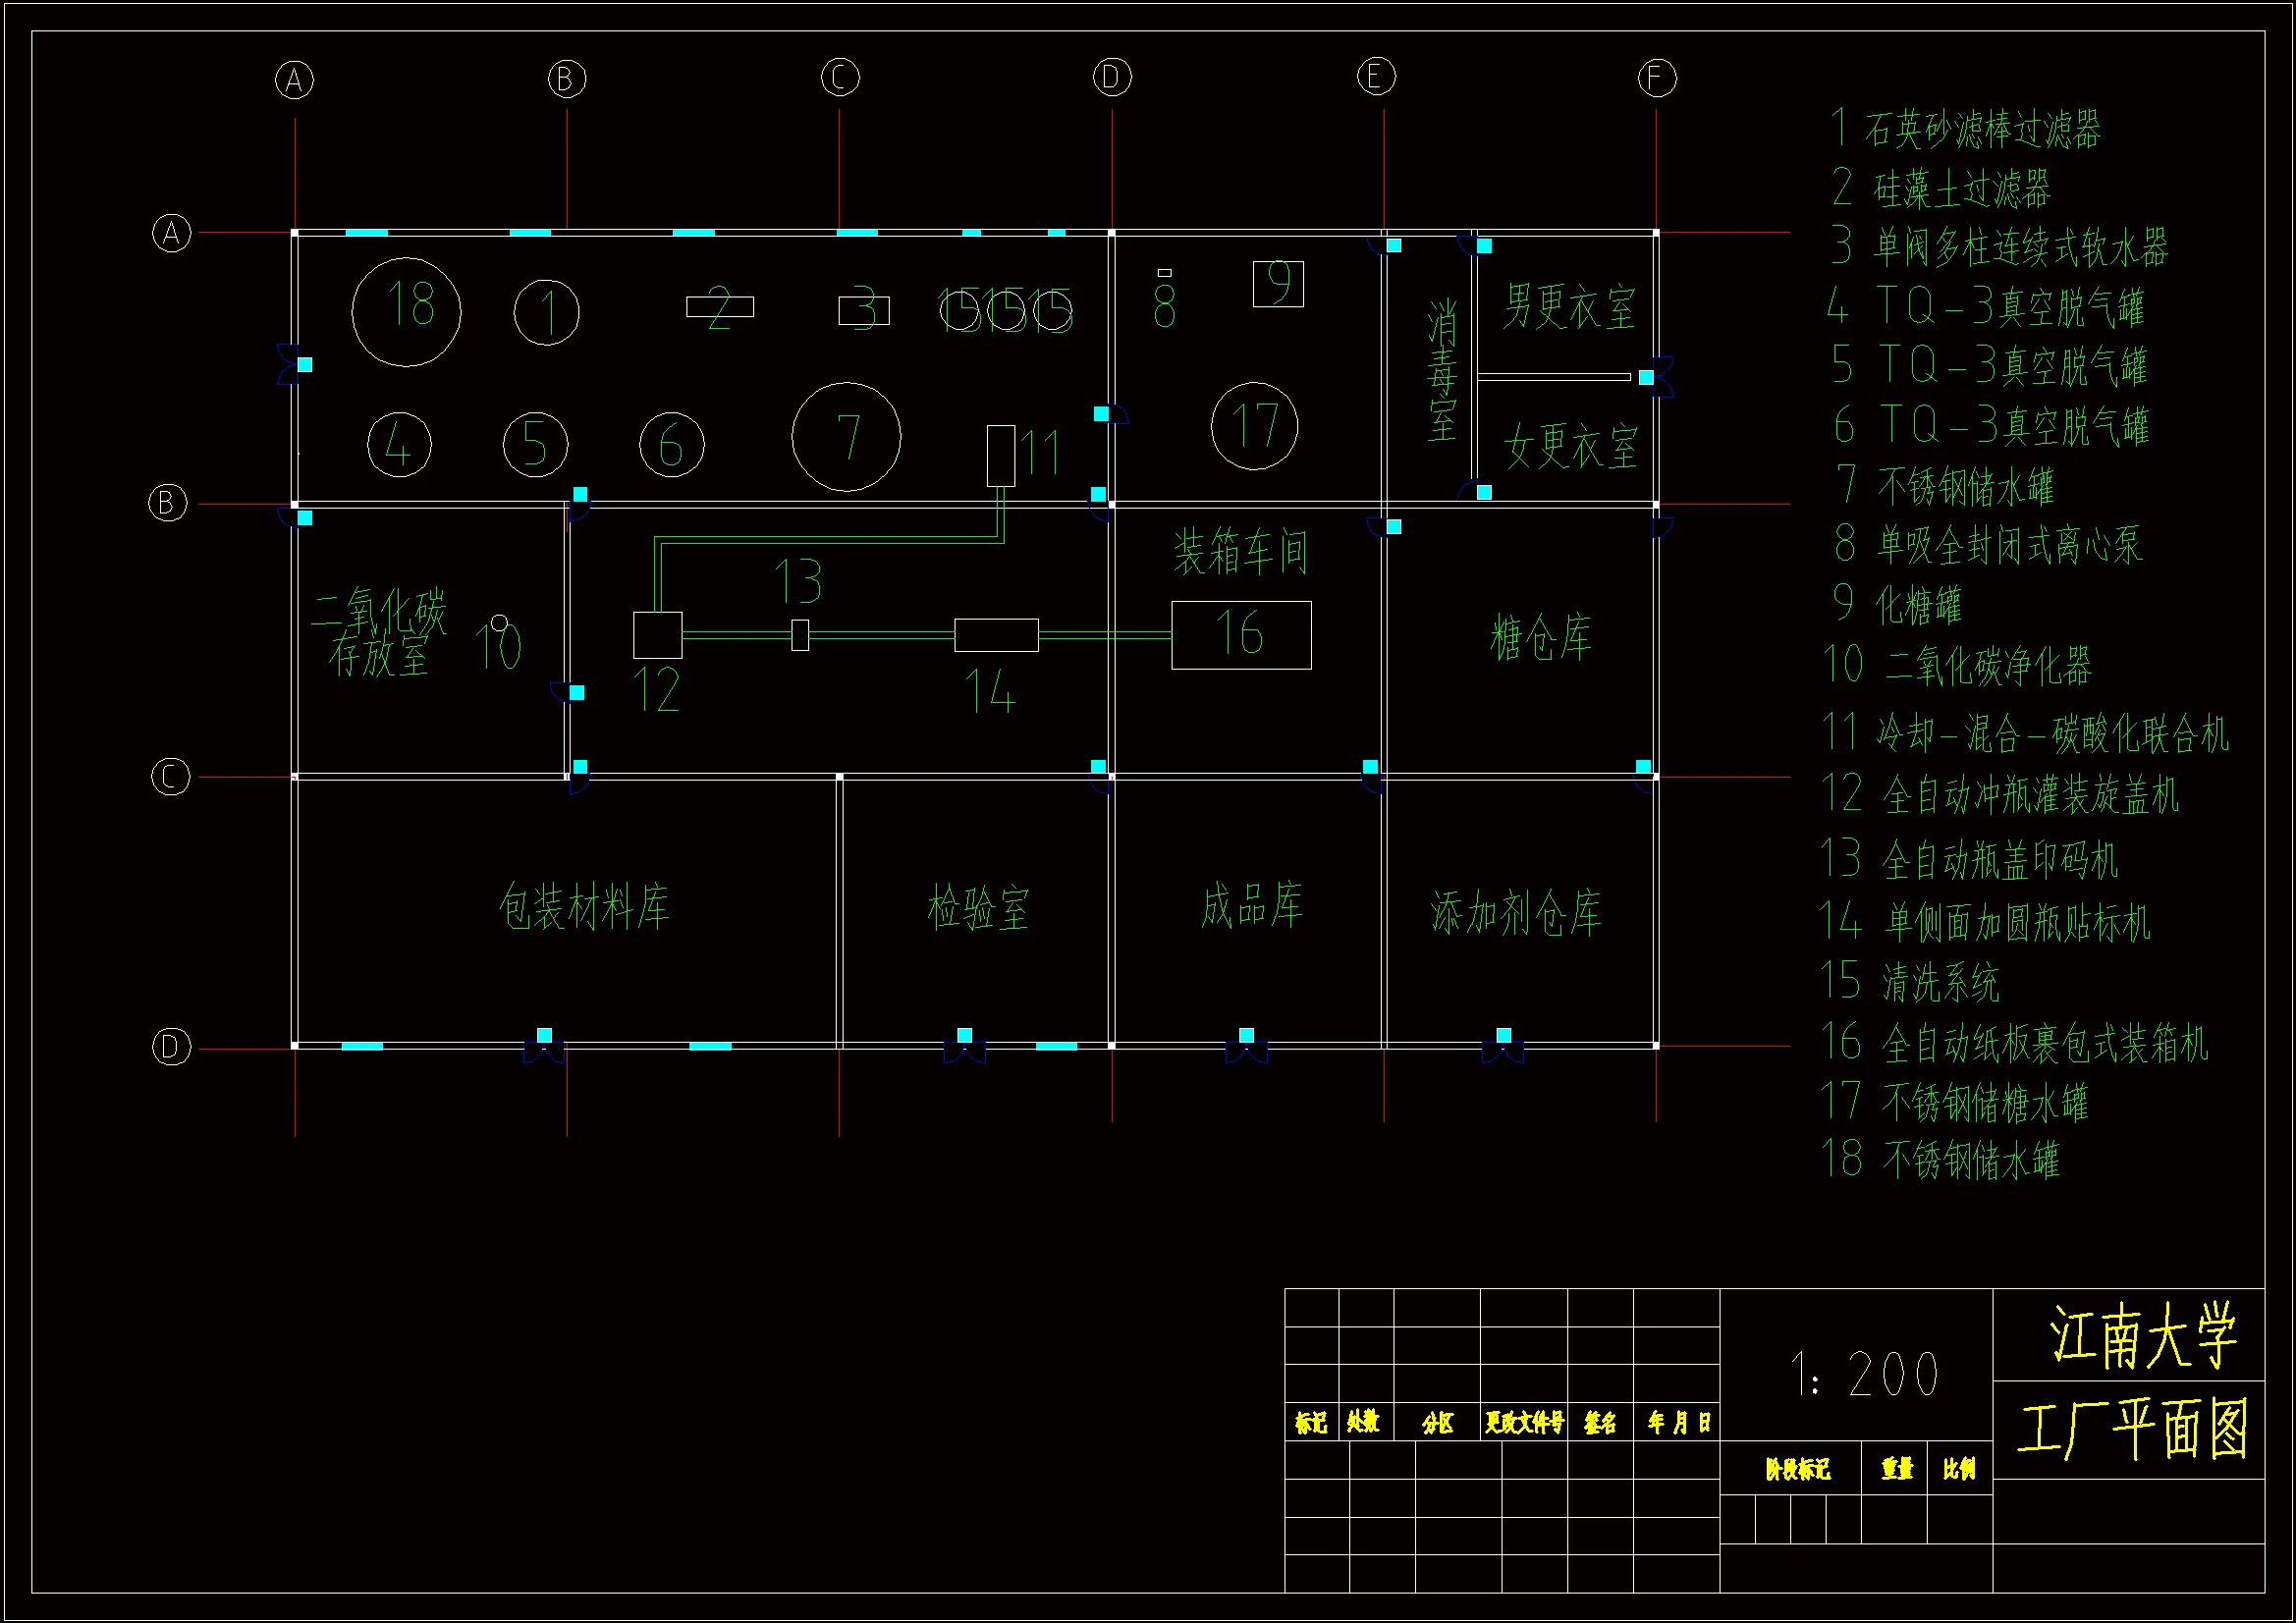
Task: Select rectangle machine 16 in packing workshop
Action: (1241, 635)
